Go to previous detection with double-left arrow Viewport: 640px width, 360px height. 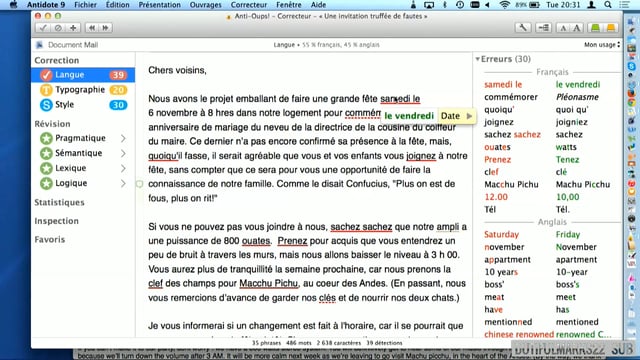click(x=92, y=28)
